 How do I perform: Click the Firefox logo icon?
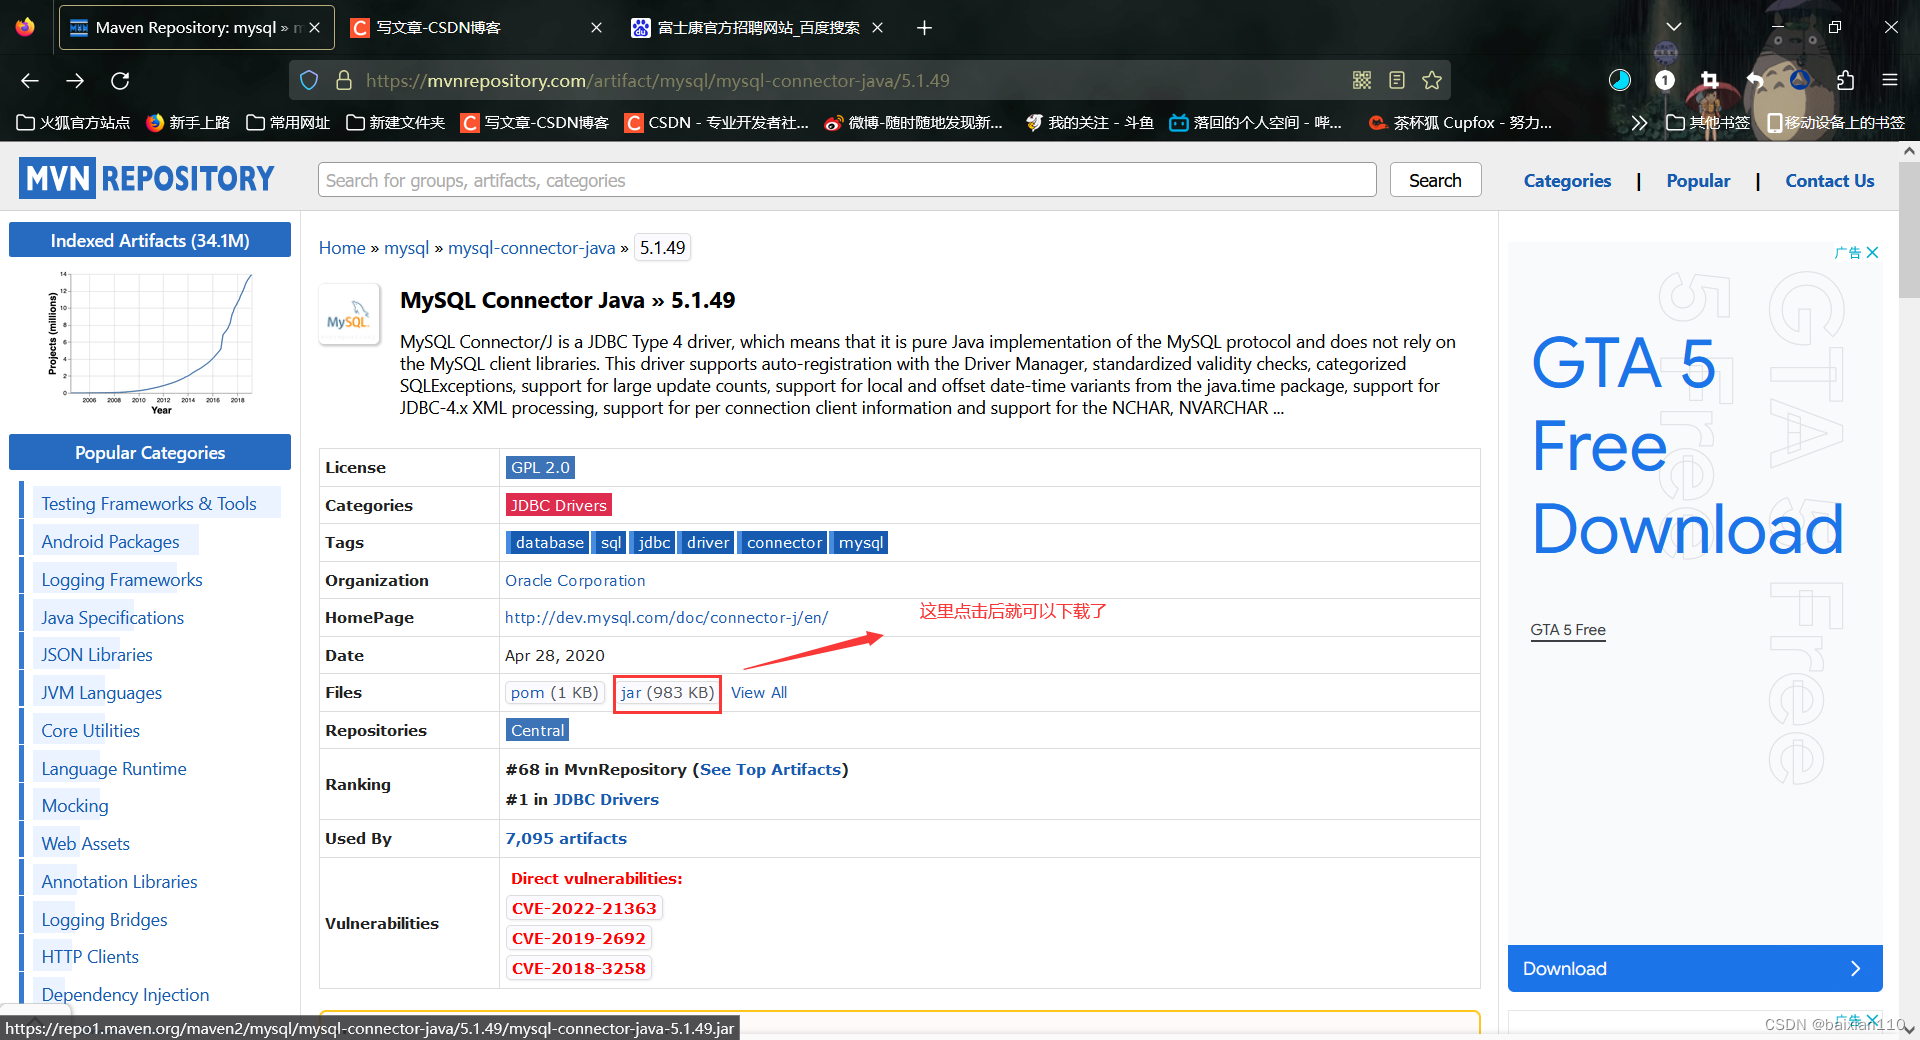[25, 27]
